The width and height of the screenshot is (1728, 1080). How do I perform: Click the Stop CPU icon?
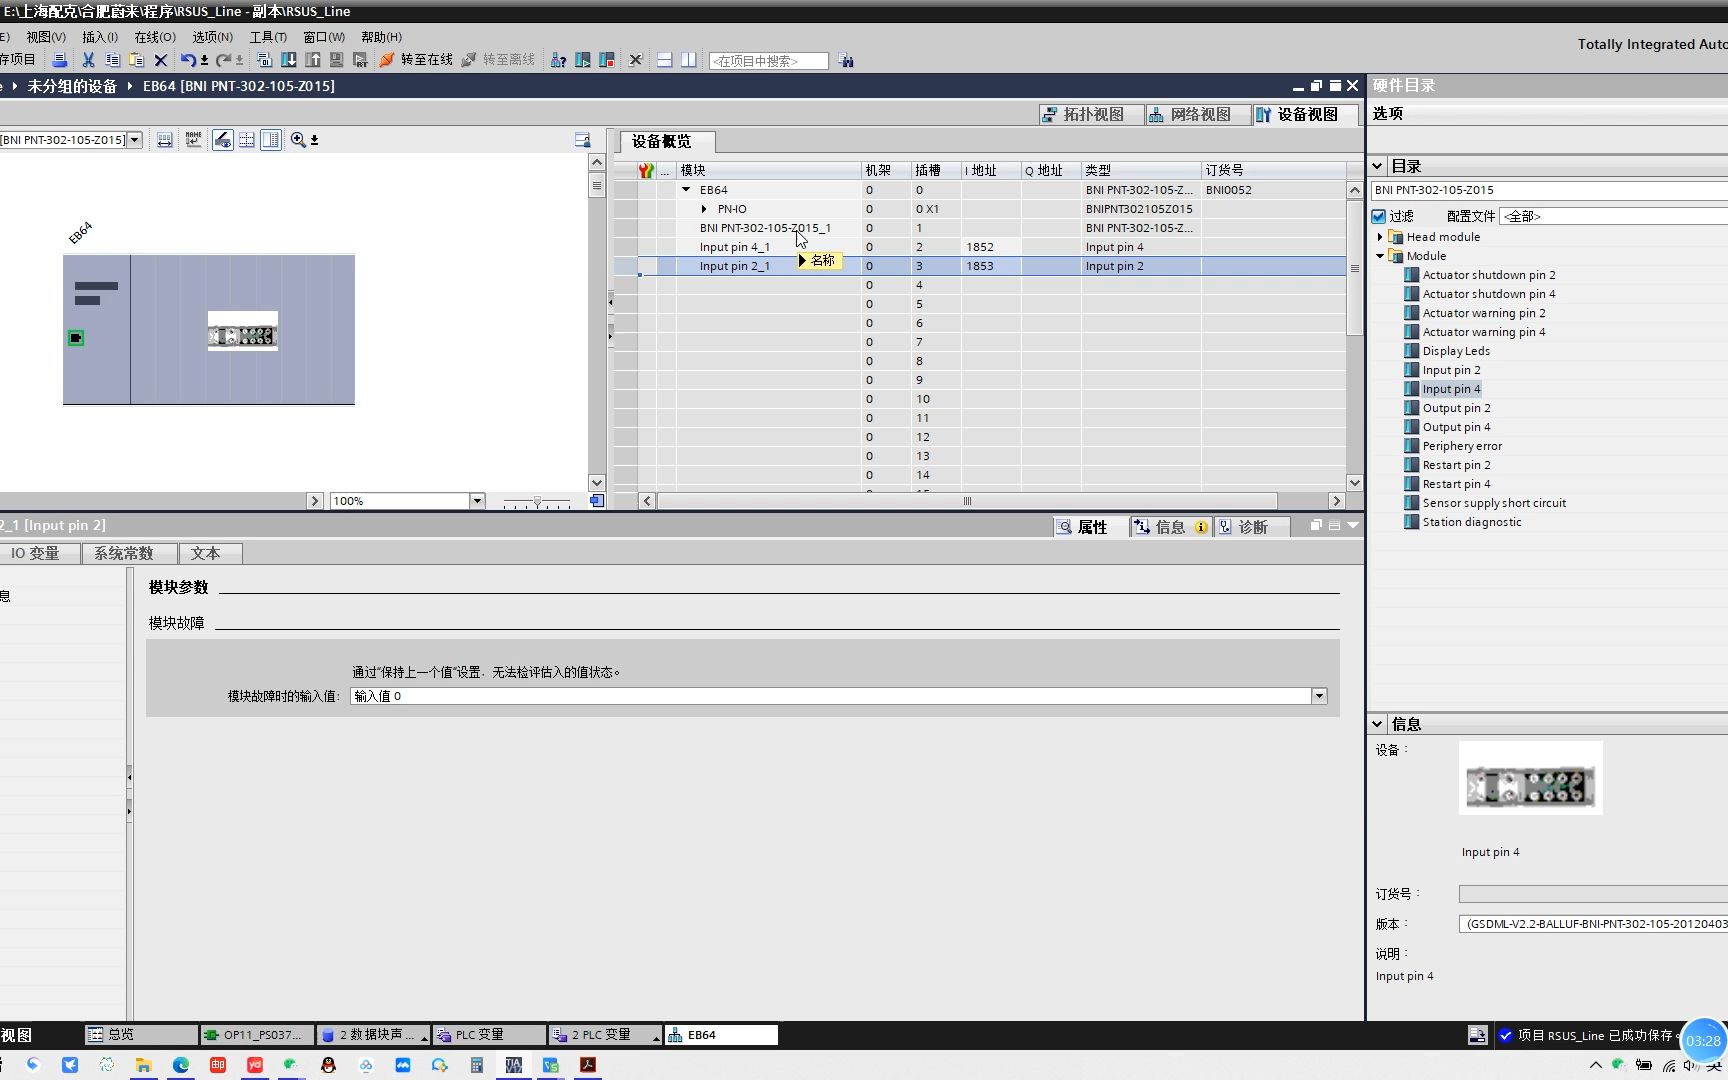[606, 60]
